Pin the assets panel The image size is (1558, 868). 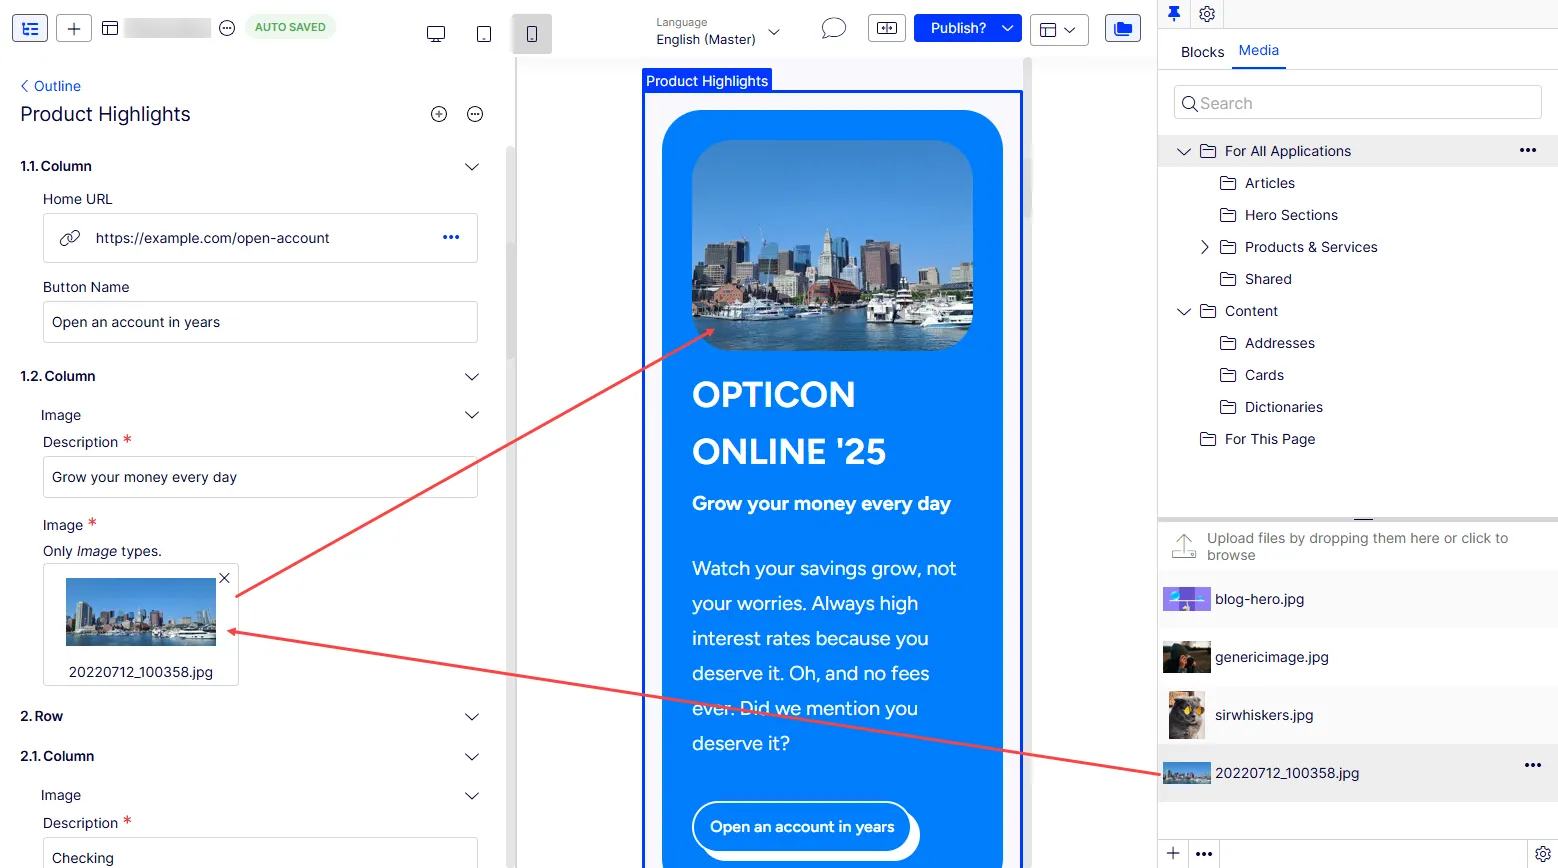coord(1174,13)
